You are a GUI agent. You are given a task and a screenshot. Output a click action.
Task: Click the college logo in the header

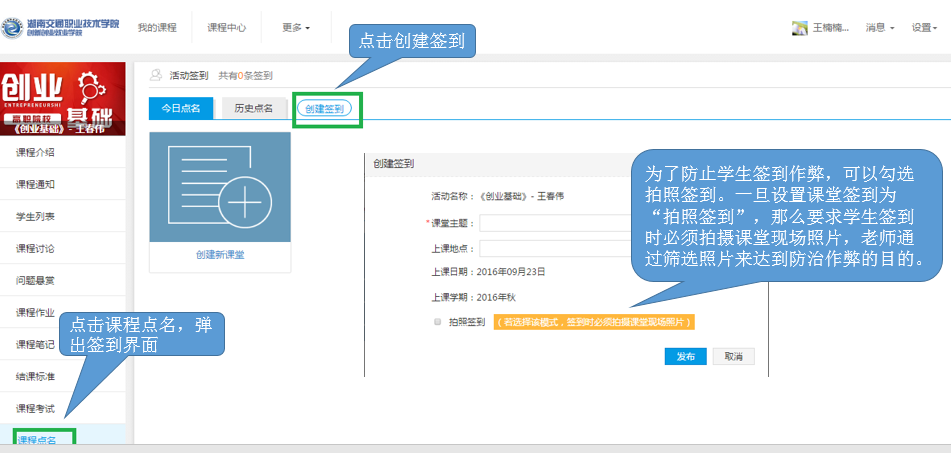(x=60, y=27)
